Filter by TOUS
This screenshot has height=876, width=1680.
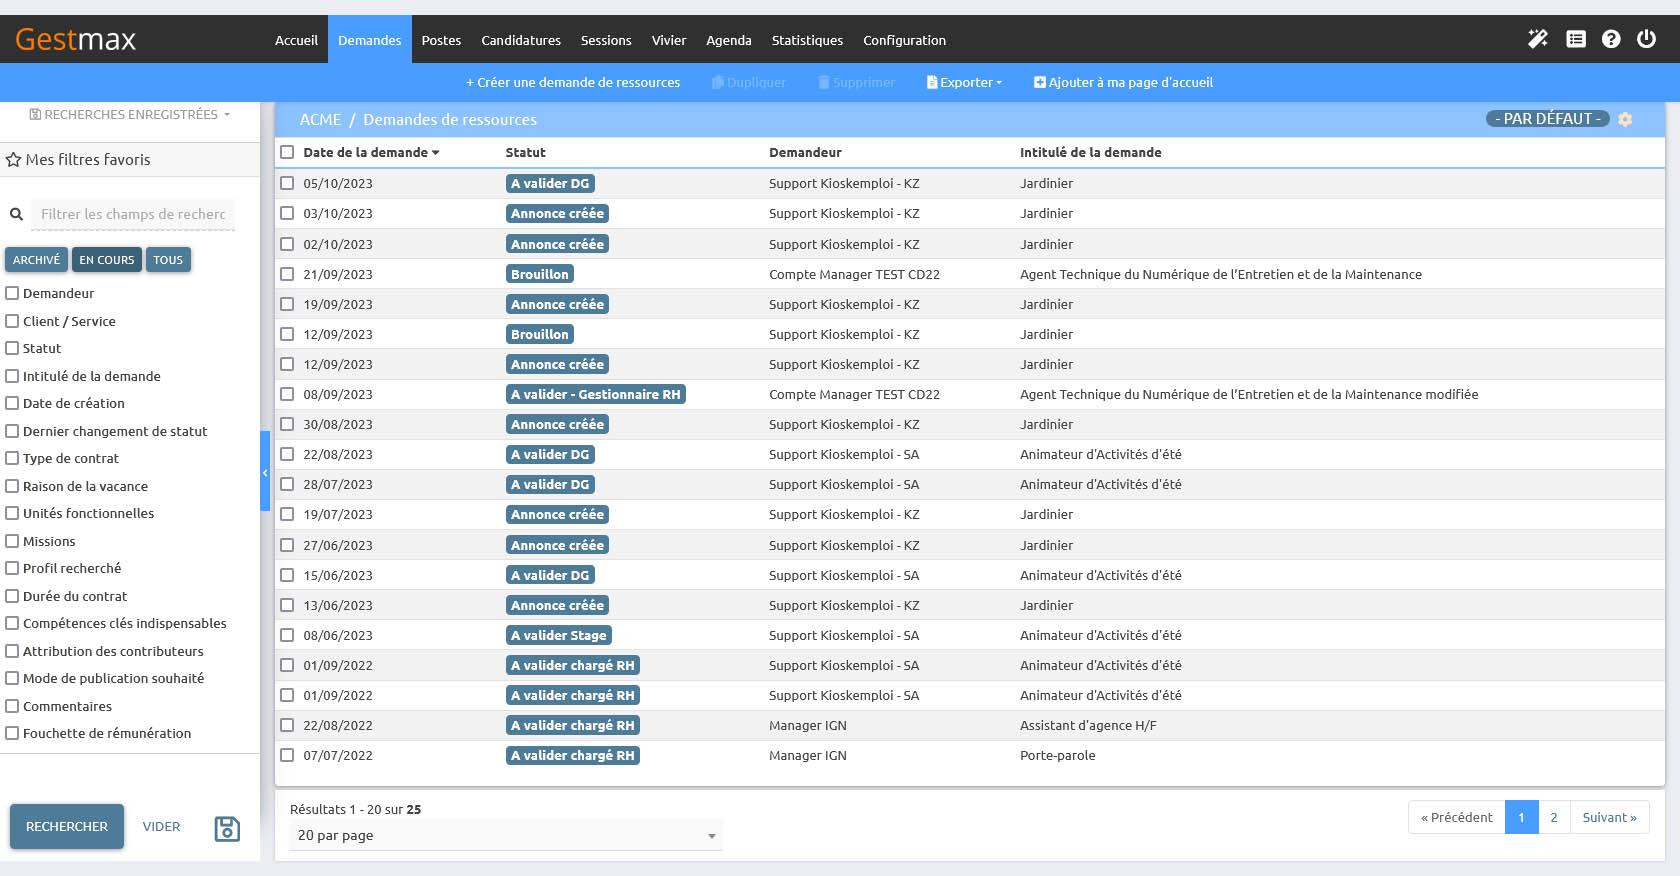coord(168,260)
